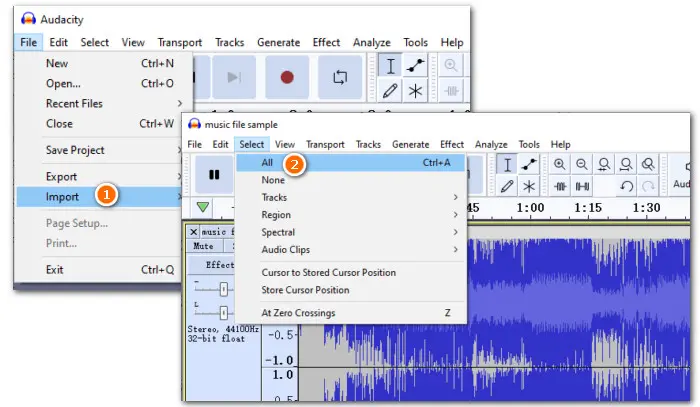Image resolution: width=700 pixels, height=407 pixels.
Task: Choose At Zero Crossings
Action: 351,313
